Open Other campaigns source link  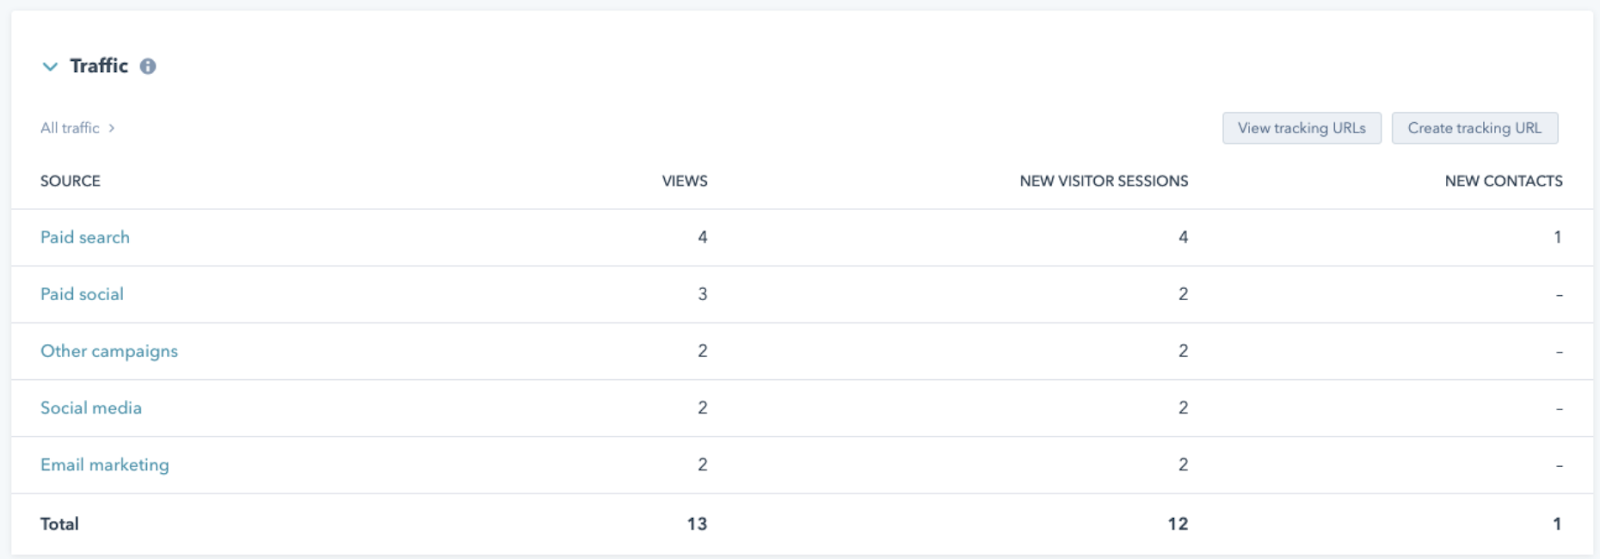(x=109, y=351)
